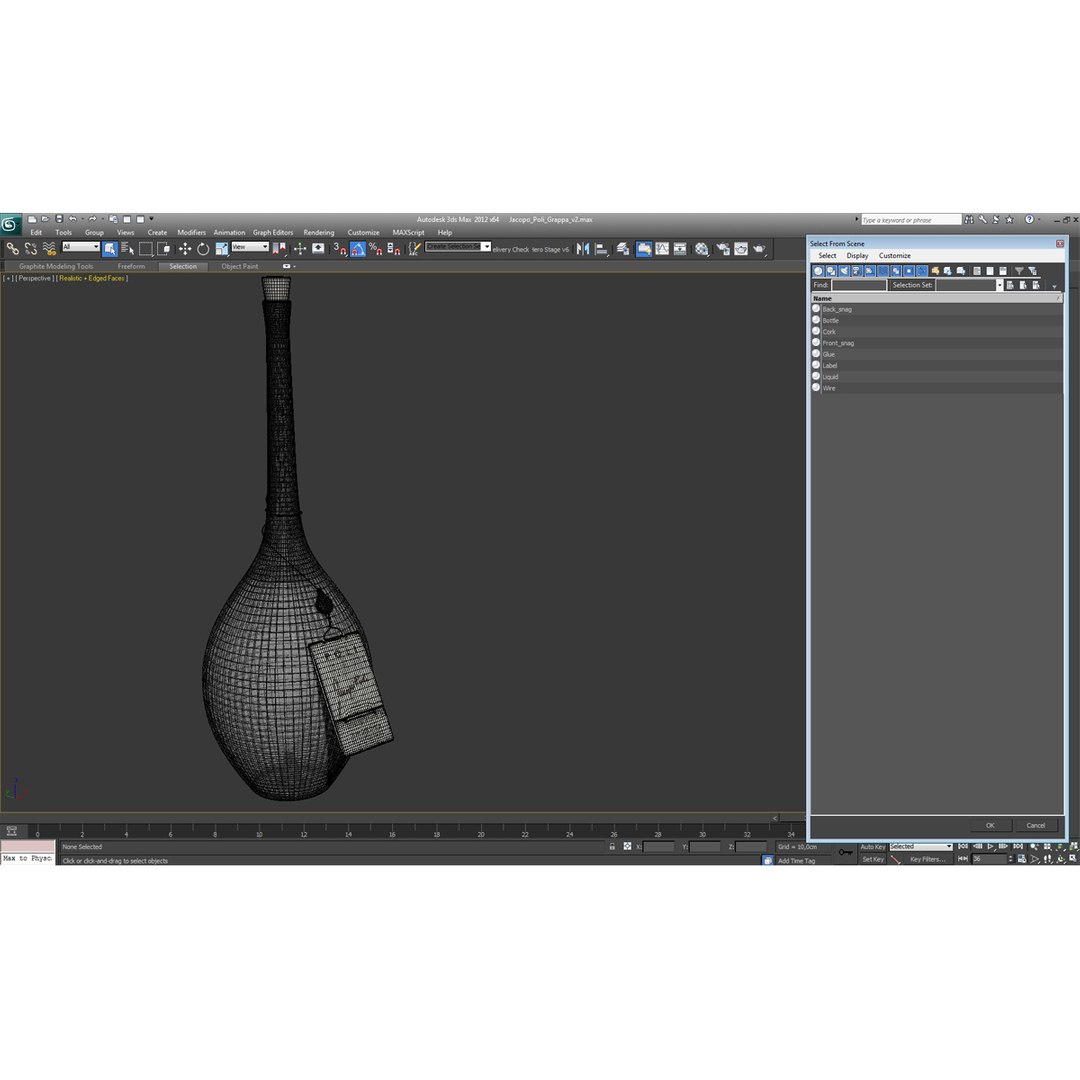
Task: Open the Select by Name tool
Action: 127,249
